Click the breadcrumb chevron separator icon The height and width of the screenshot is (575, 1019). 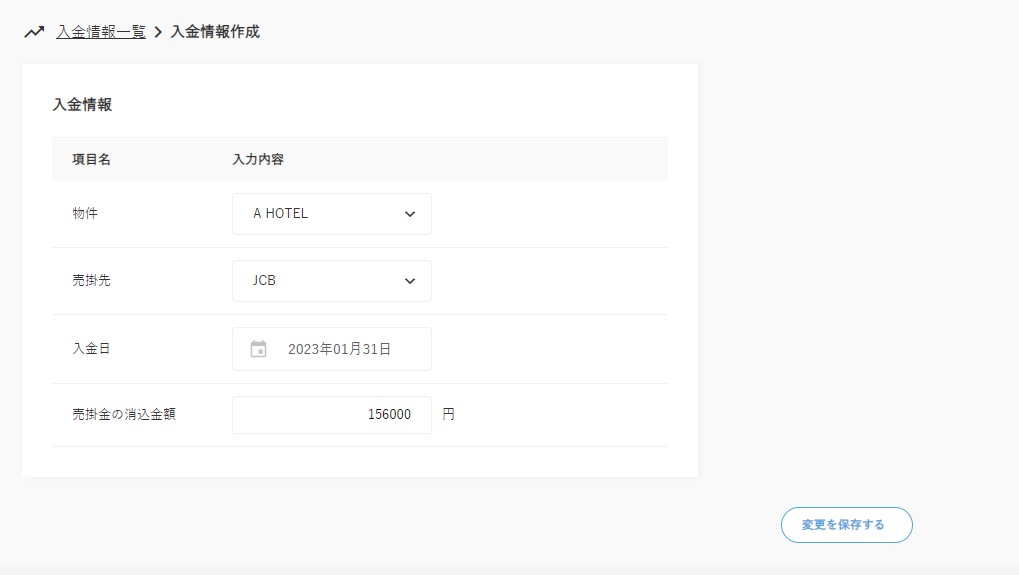tap(158, 32)
